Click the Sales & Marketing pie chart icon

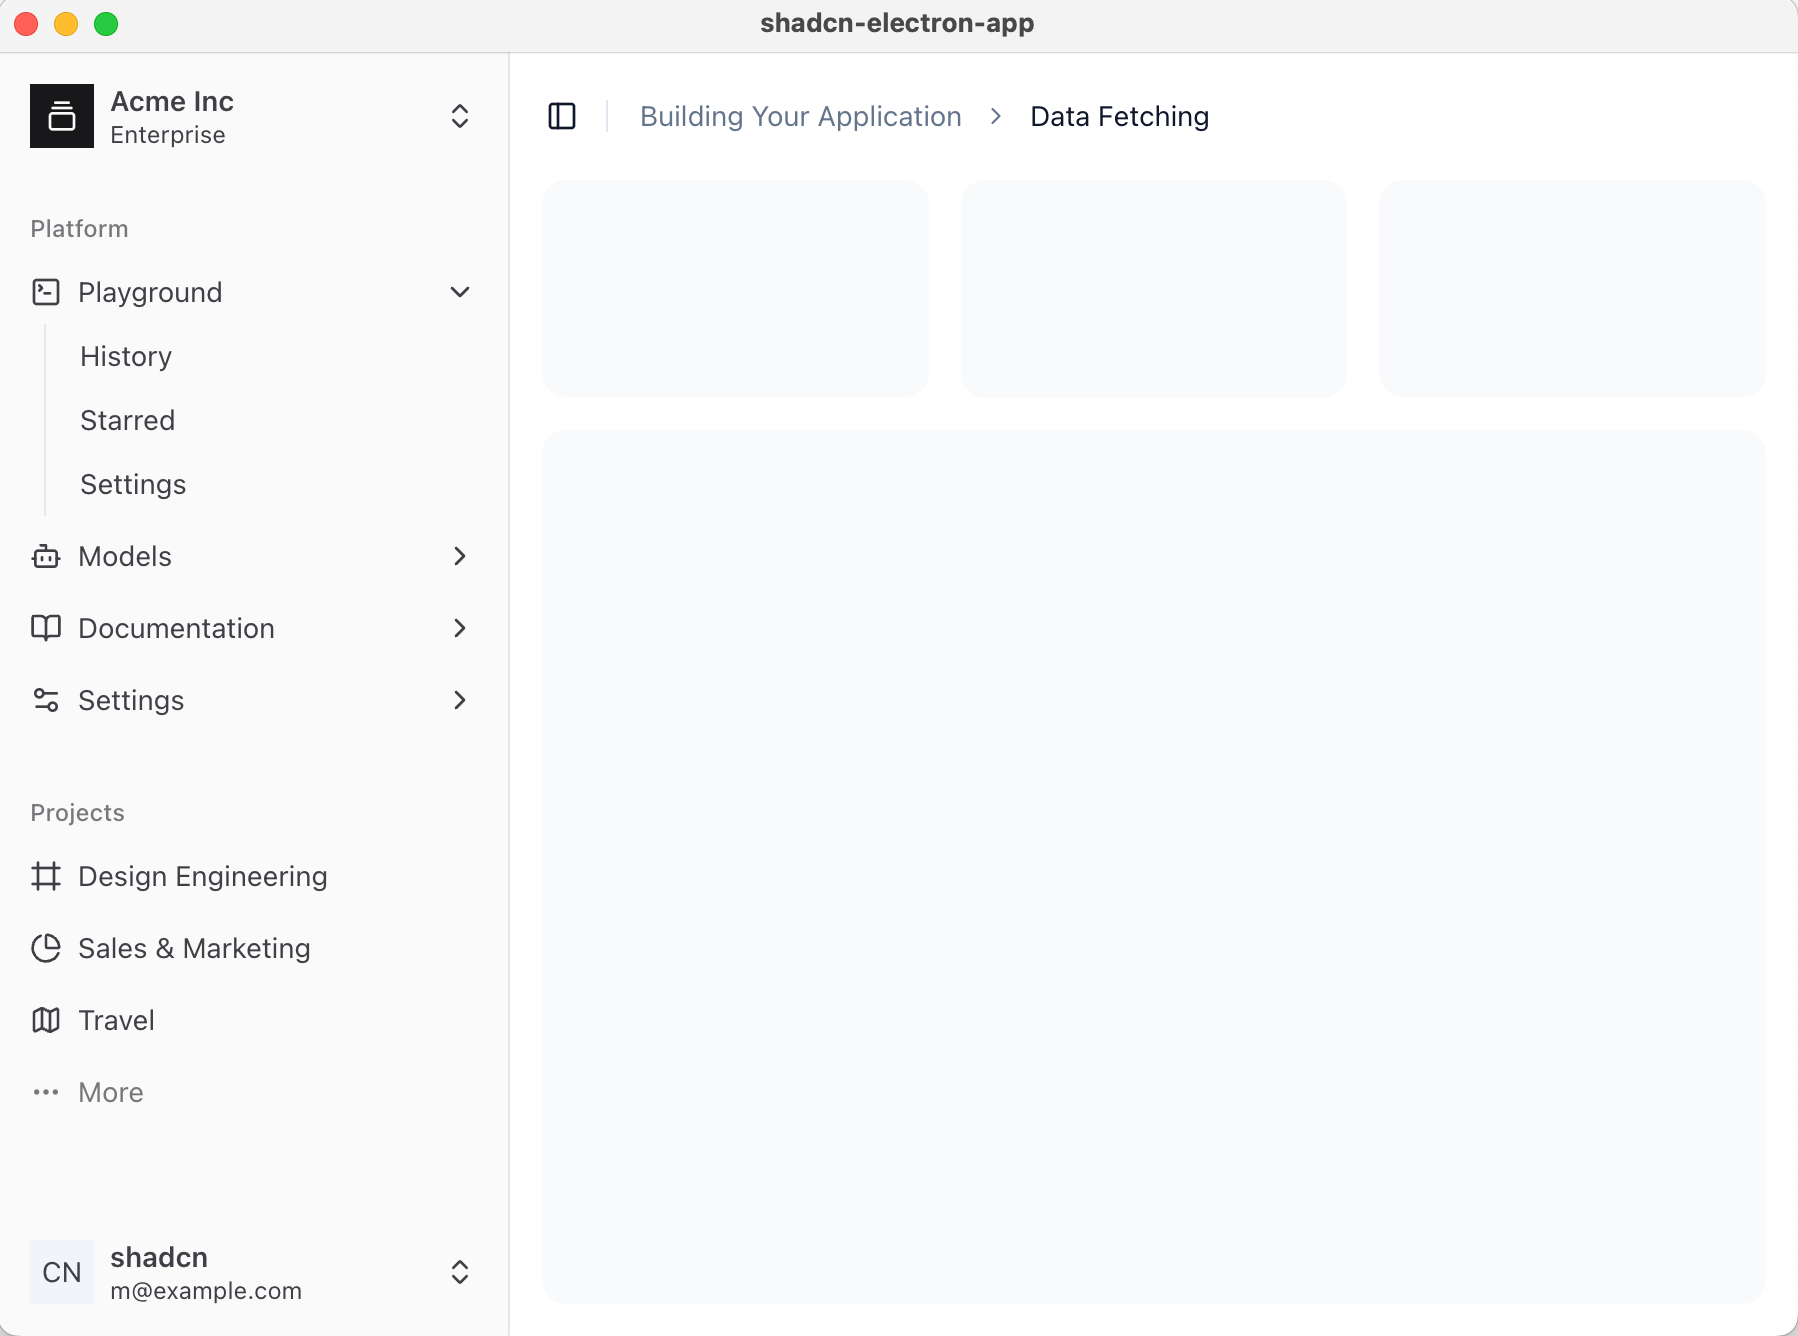coord(46,948)
